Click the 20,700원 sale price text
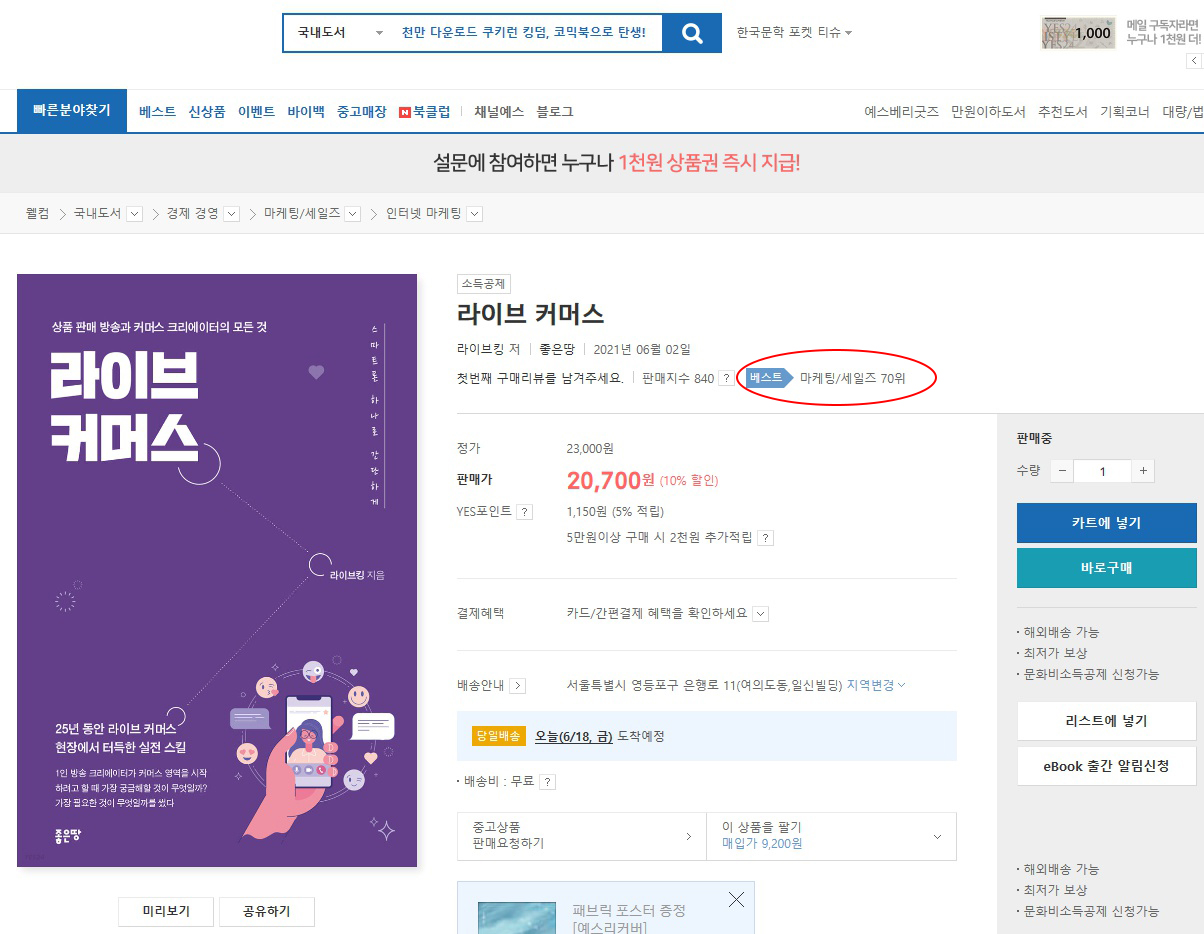This screenshot has width=1204, height=934. (x=611, y=480)
